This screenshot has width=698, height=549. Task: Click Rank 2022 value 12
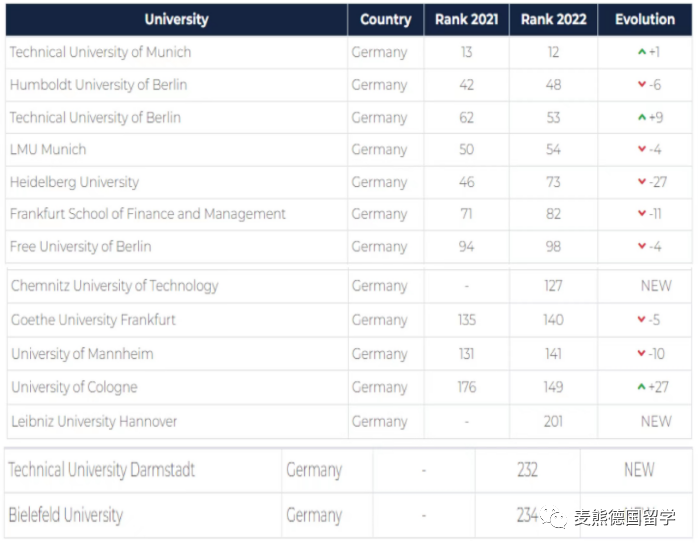point(553,52)
